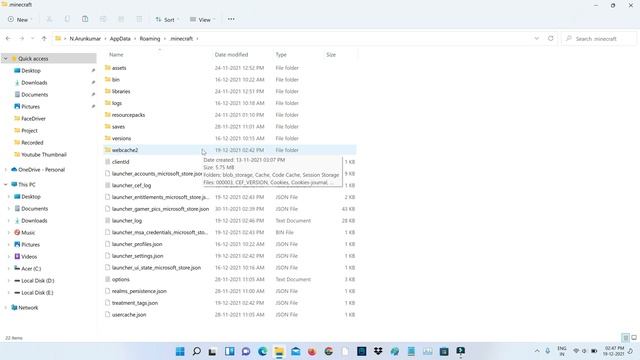Screen dimensions: 640x360
Task: Go back with the Back arrow
Action: tap(8, 38)
